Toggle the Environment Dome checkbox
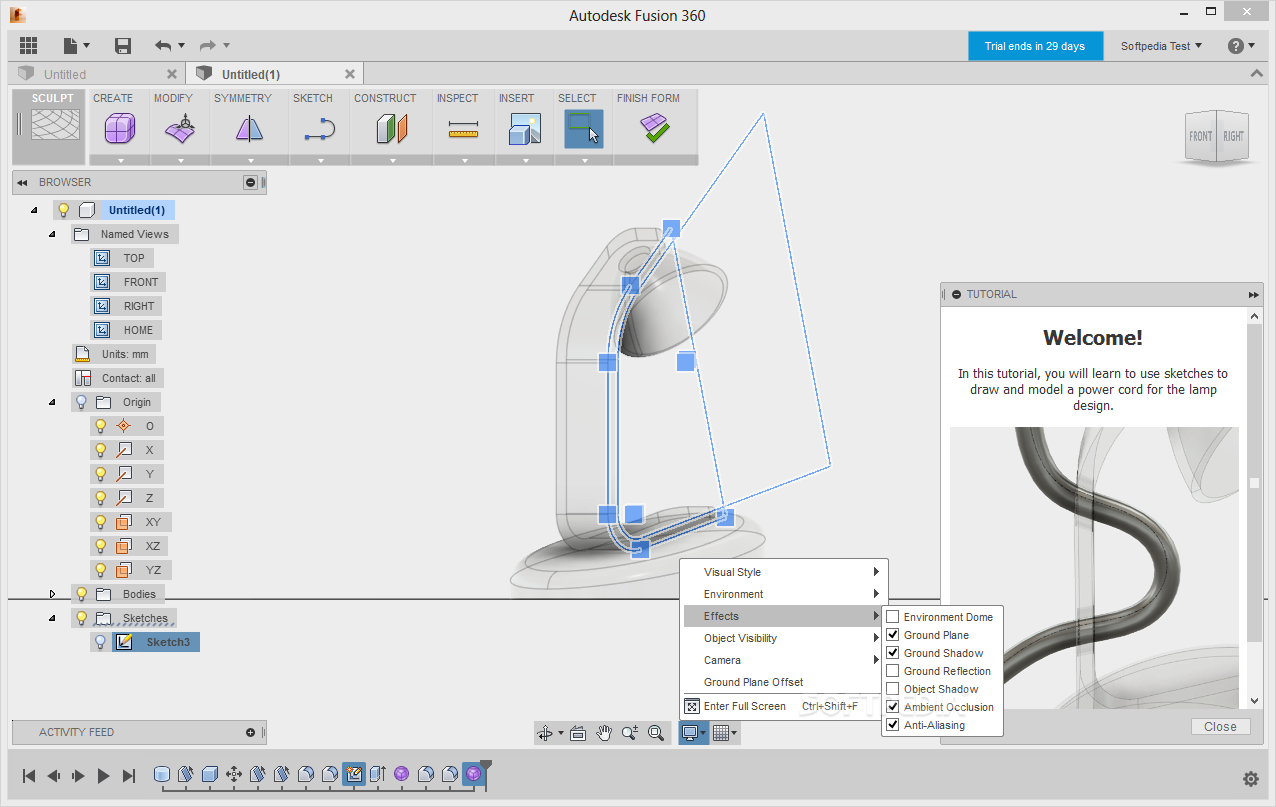Viewport: 1276px width, 807px height. click(893, 617)
